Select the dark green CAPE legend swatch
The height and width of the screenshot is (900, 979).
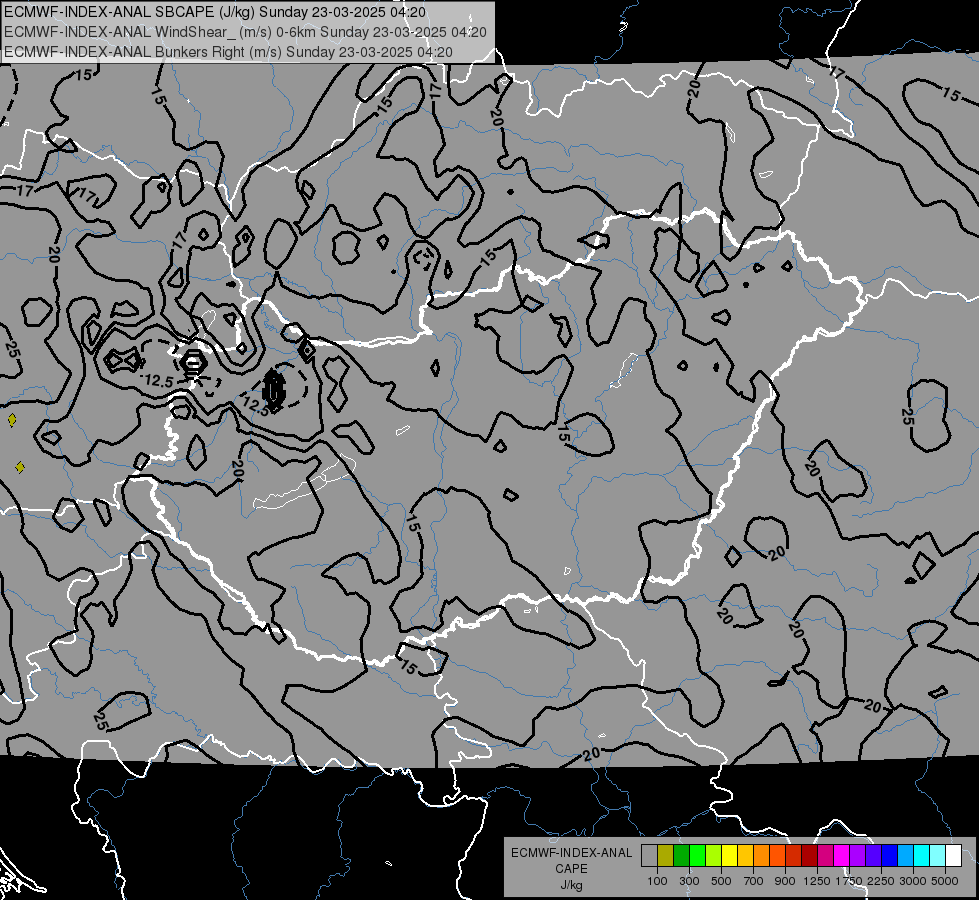[682, 855]
